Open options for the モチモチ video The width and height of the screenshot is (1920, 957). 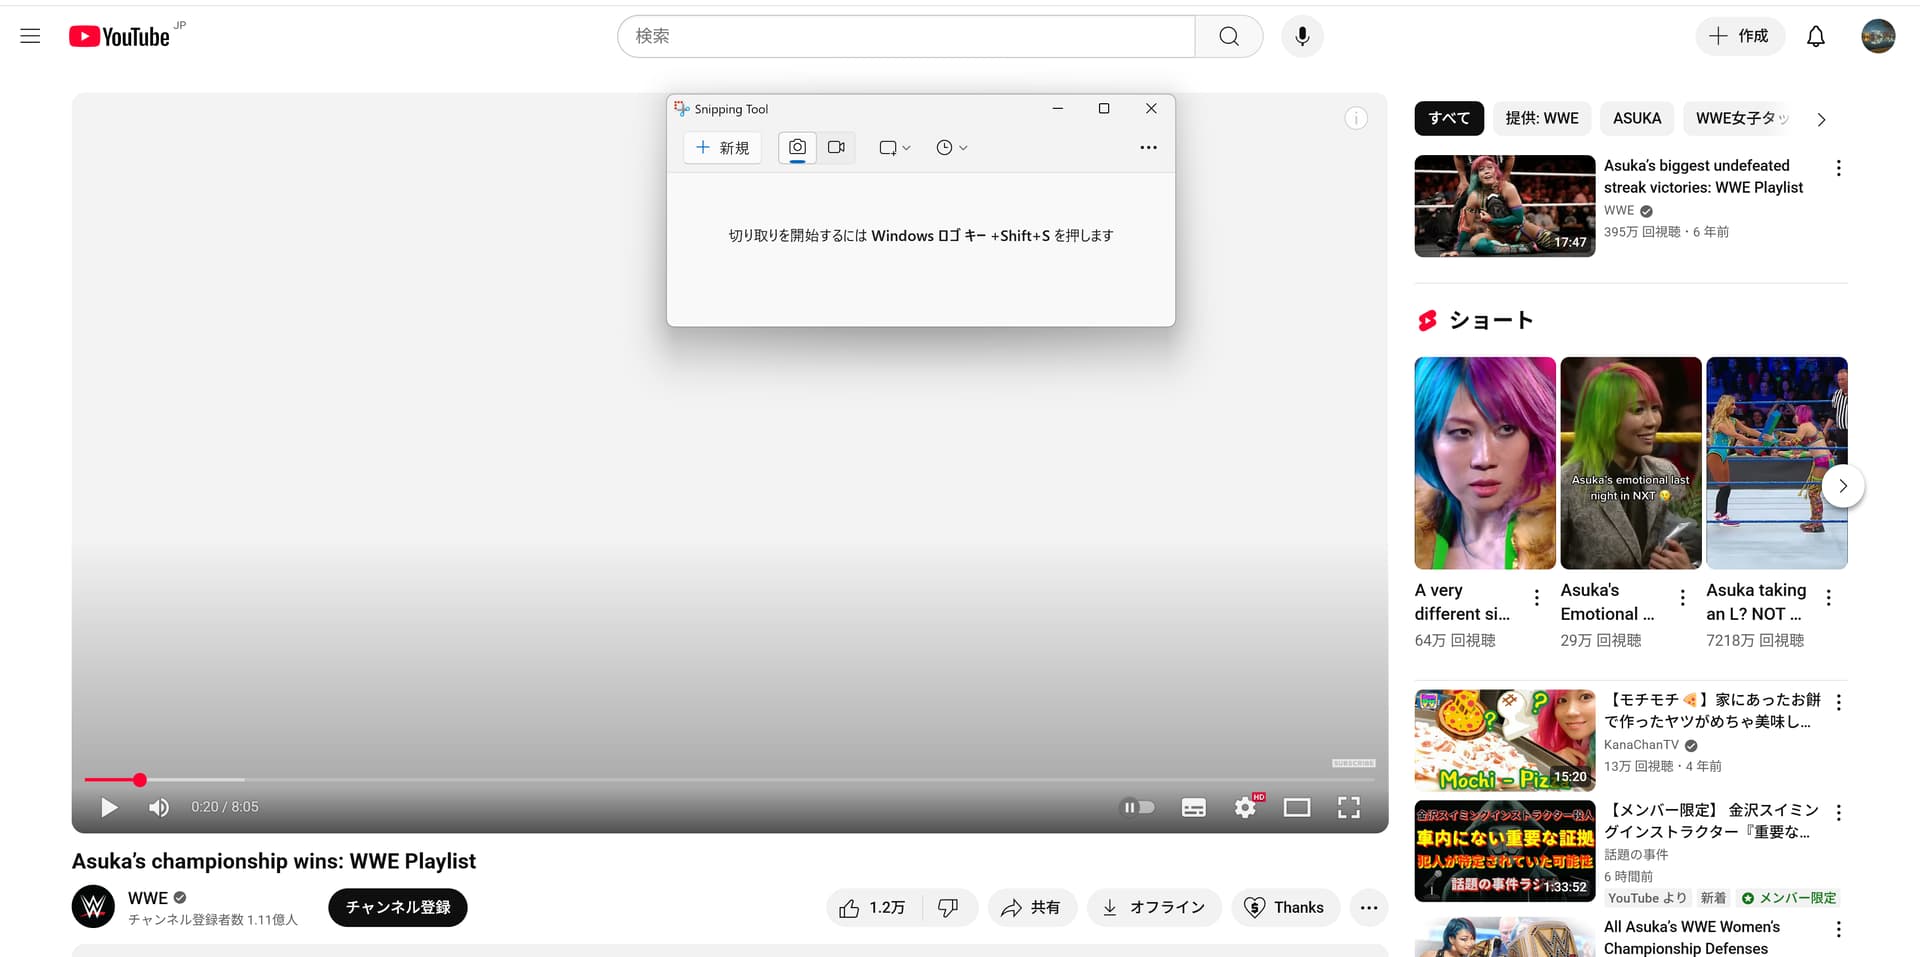[x=1838, y=702]
